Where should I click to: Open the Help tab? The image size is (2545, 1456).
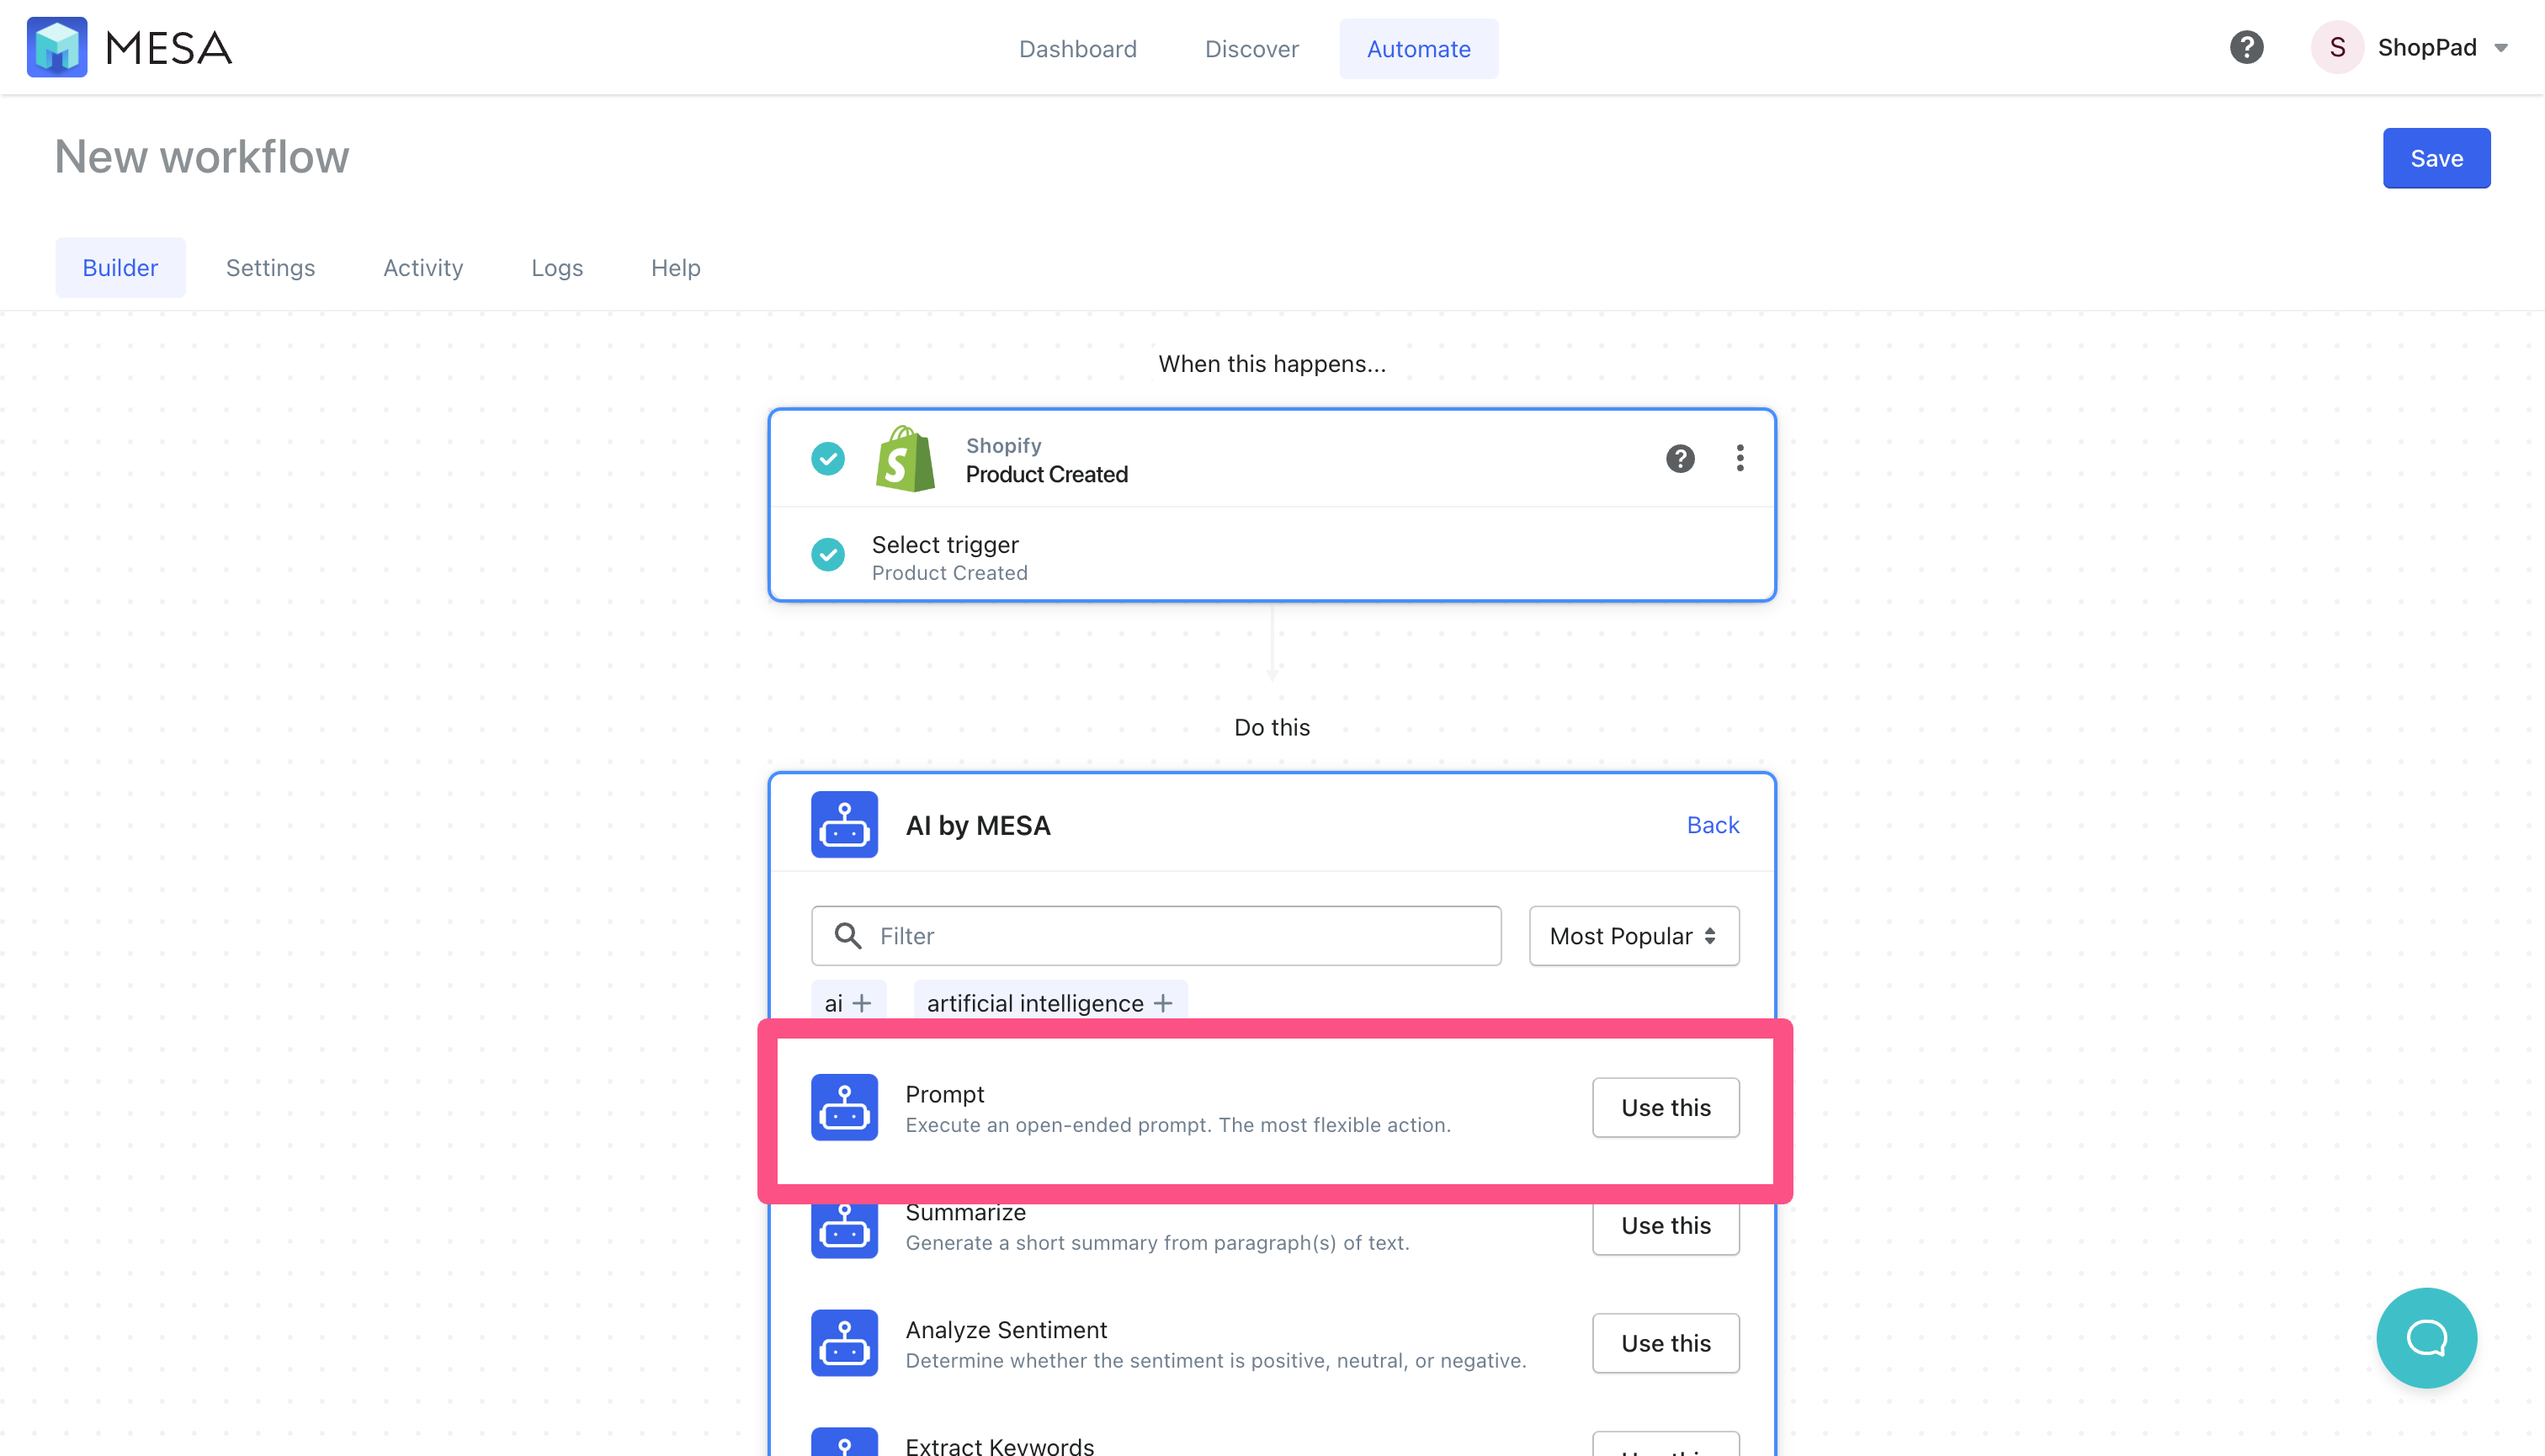pyautogui.click(x=675, y=267)
